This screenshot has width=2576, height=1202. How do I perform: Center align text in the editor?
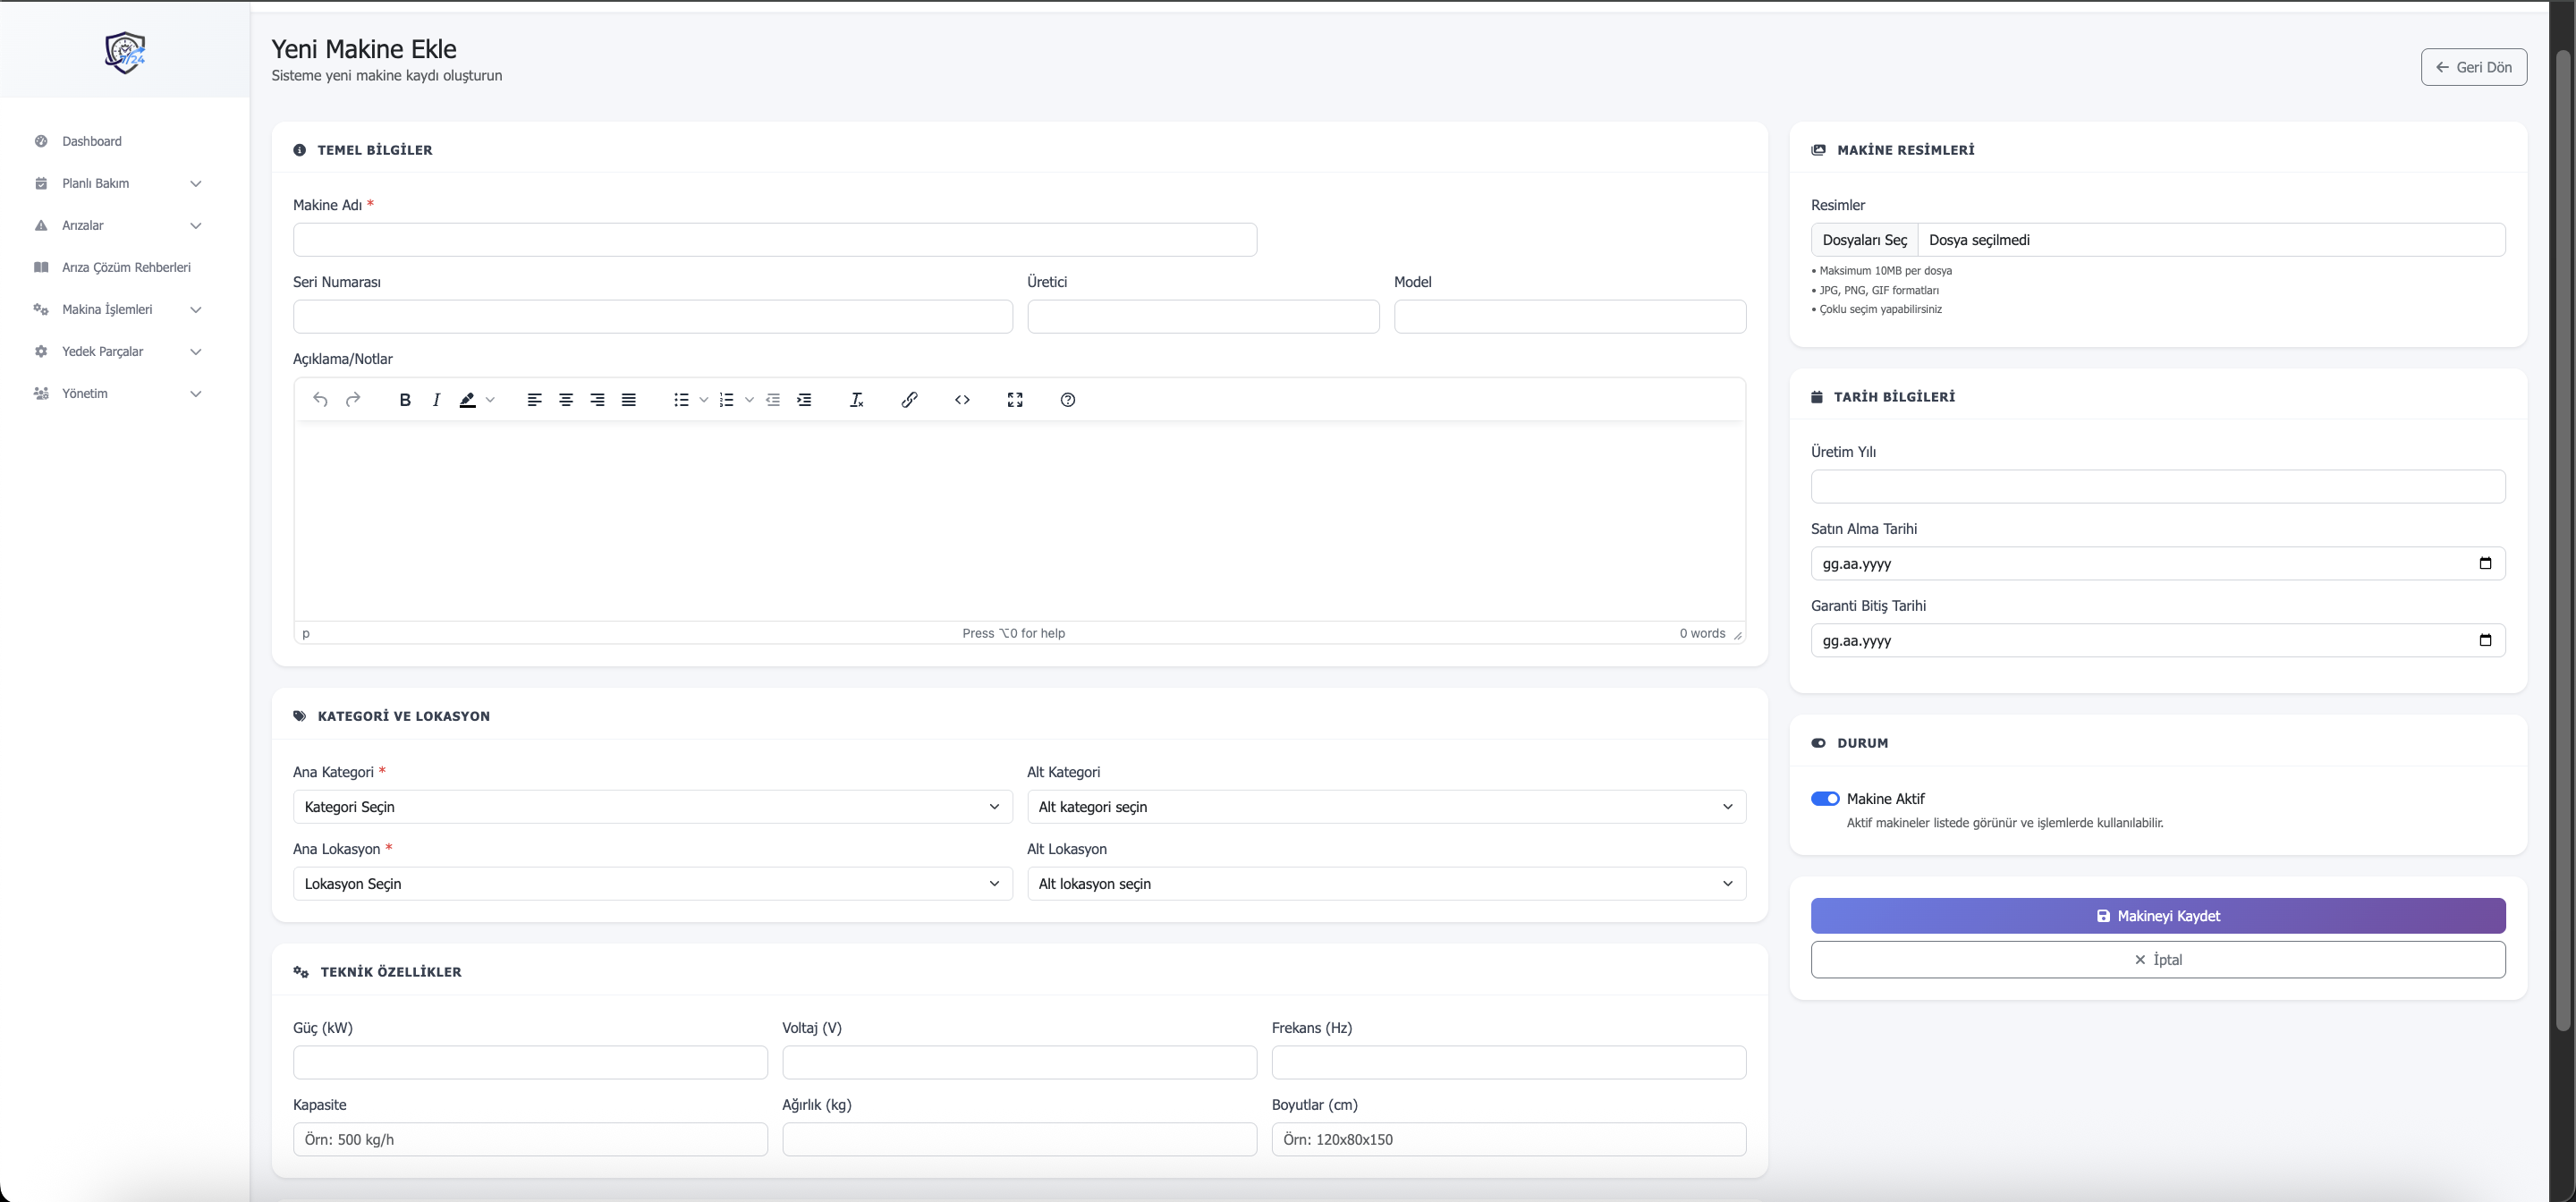(566, 400)
